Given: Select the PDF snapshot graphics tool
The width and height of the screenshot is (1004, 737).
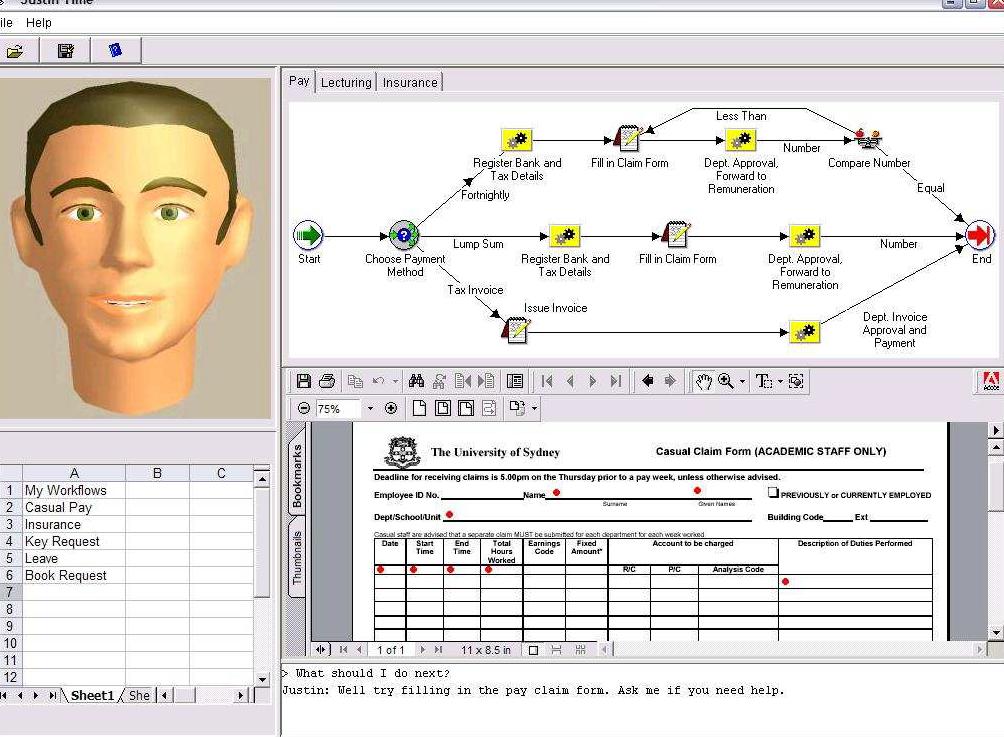Looking at the screenshot, I should [796, 382].
